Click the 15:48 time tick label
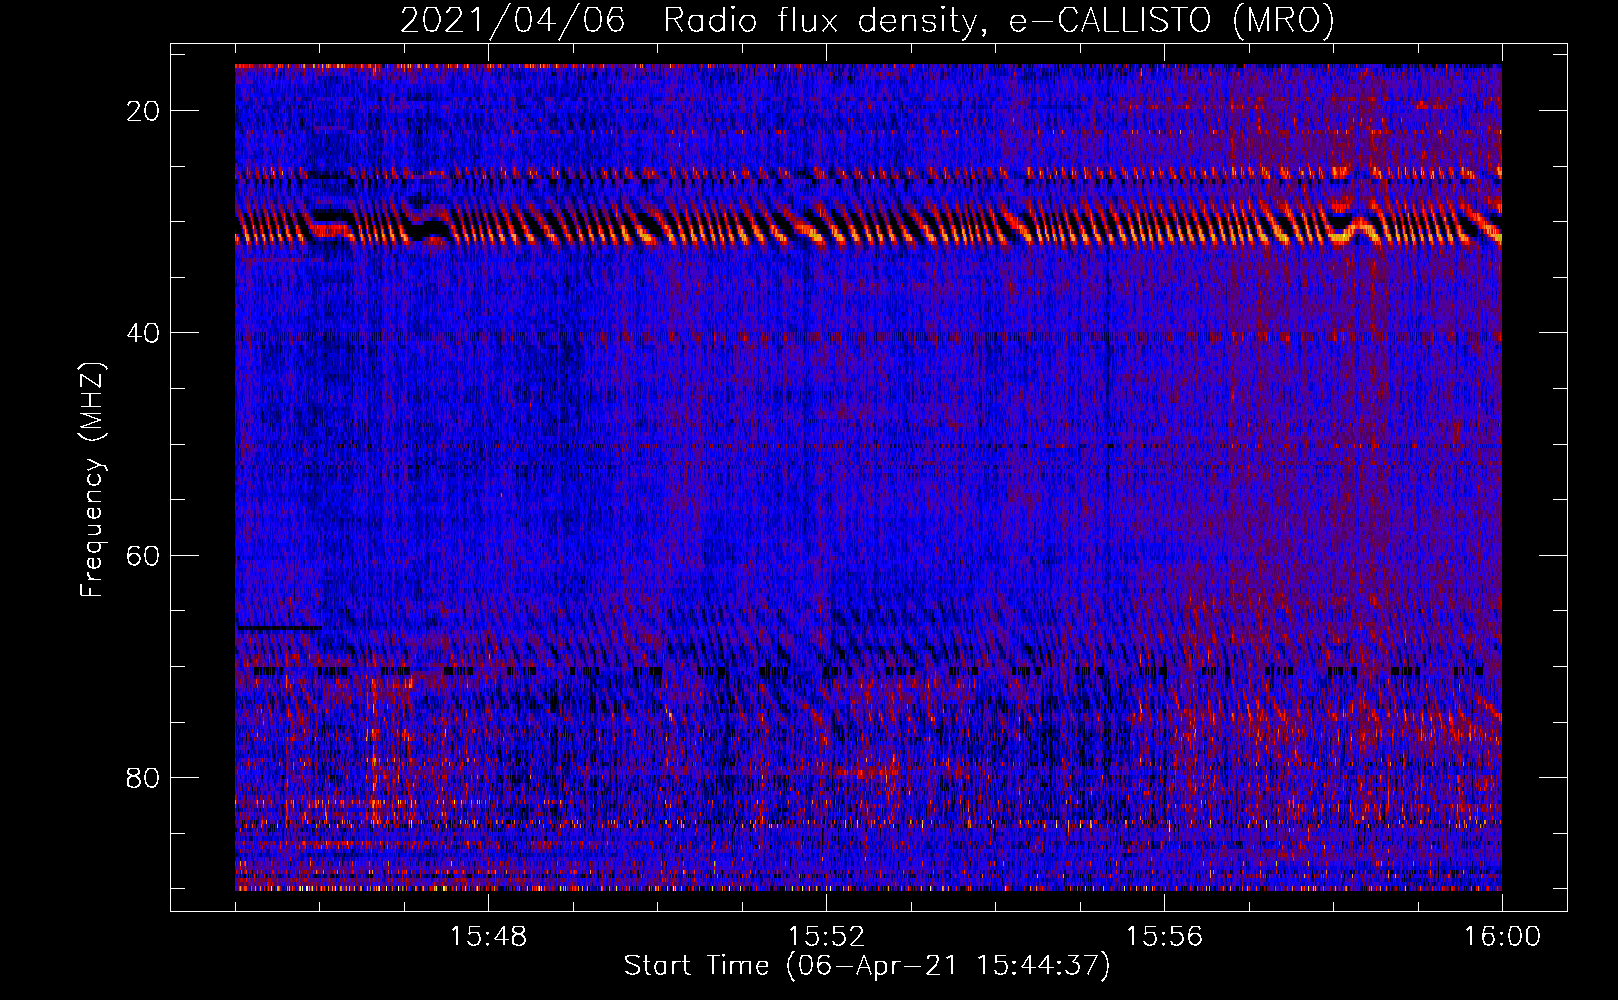This screenshot has height=1000, width=1618. pos(489,937)
